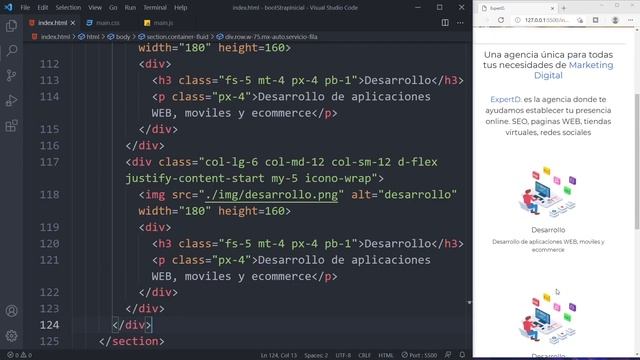Image resolution: width=640 pixels, height=360 pixels.
Task: Open the Manage gear icon
Action: coord(11,336)
